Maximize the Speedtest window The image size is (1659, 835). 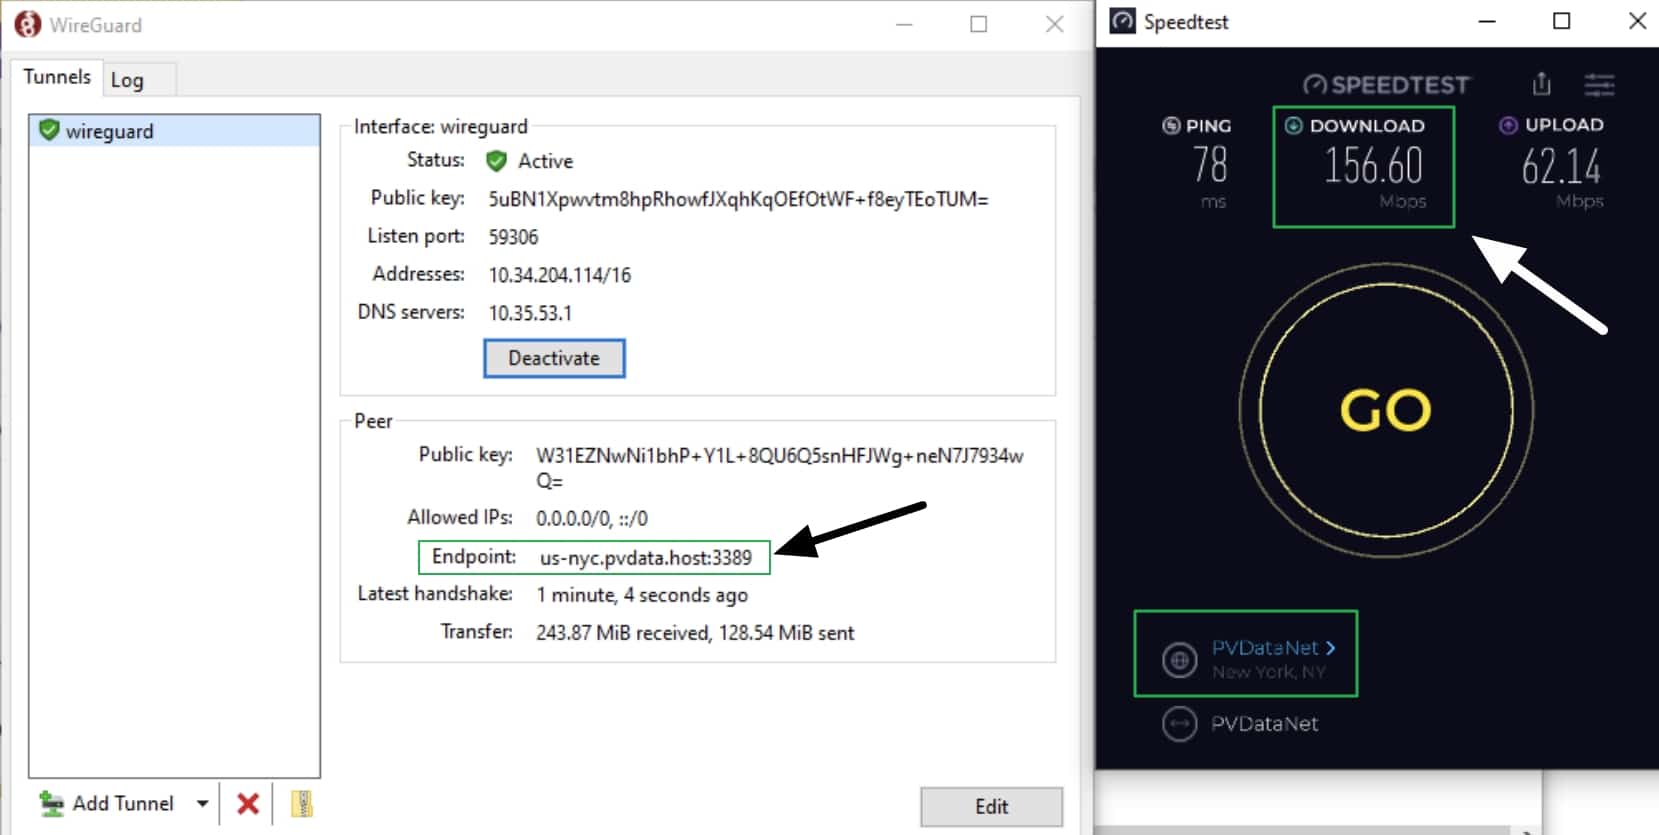(x=1562, y=21)
